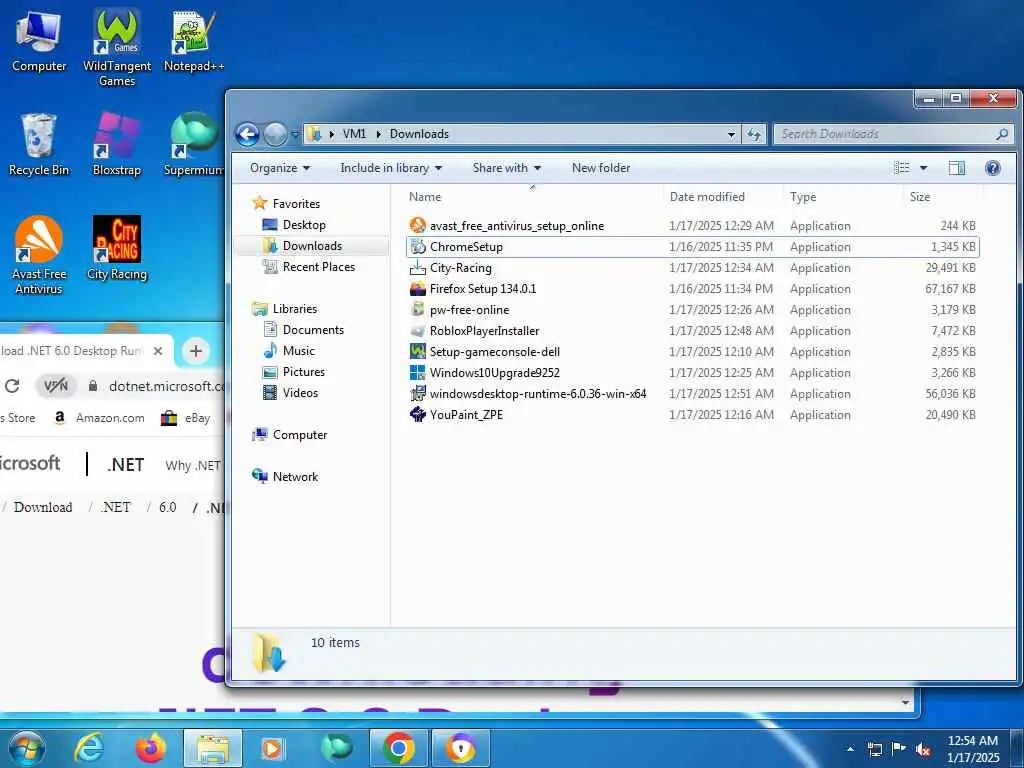Click the network tray icon

[x=874, y=750]
